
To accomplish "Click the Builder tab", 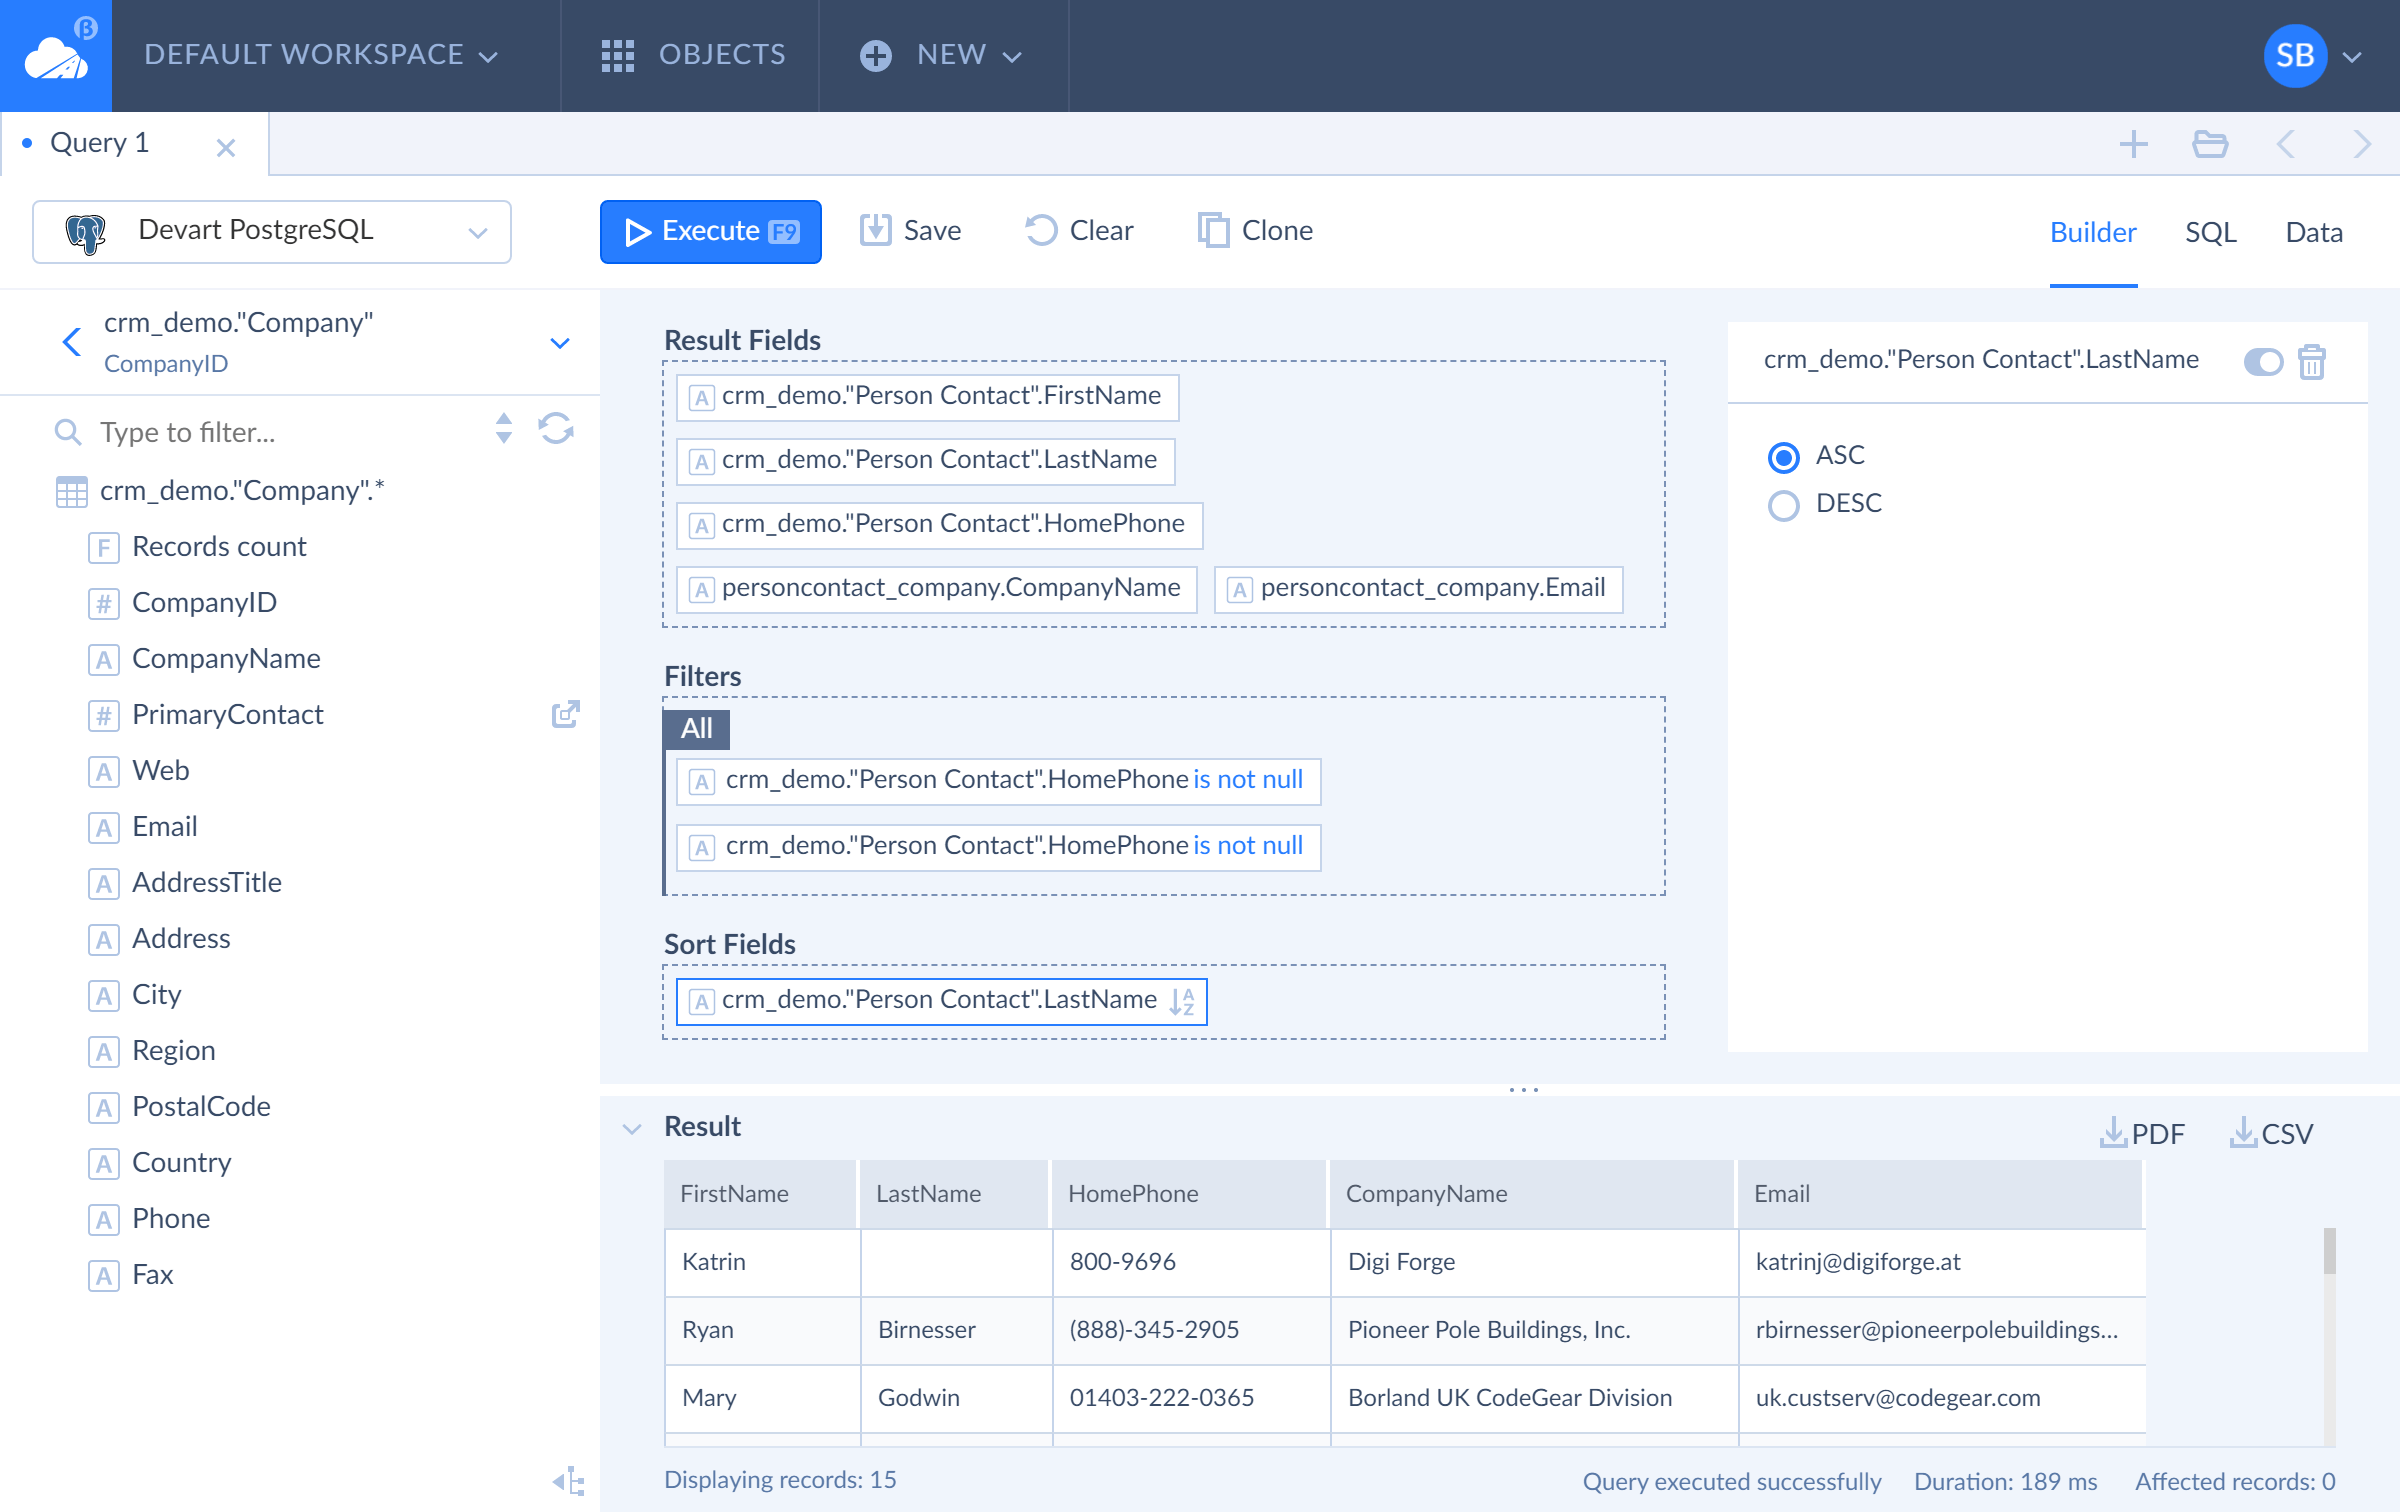I will (2090, 232).
